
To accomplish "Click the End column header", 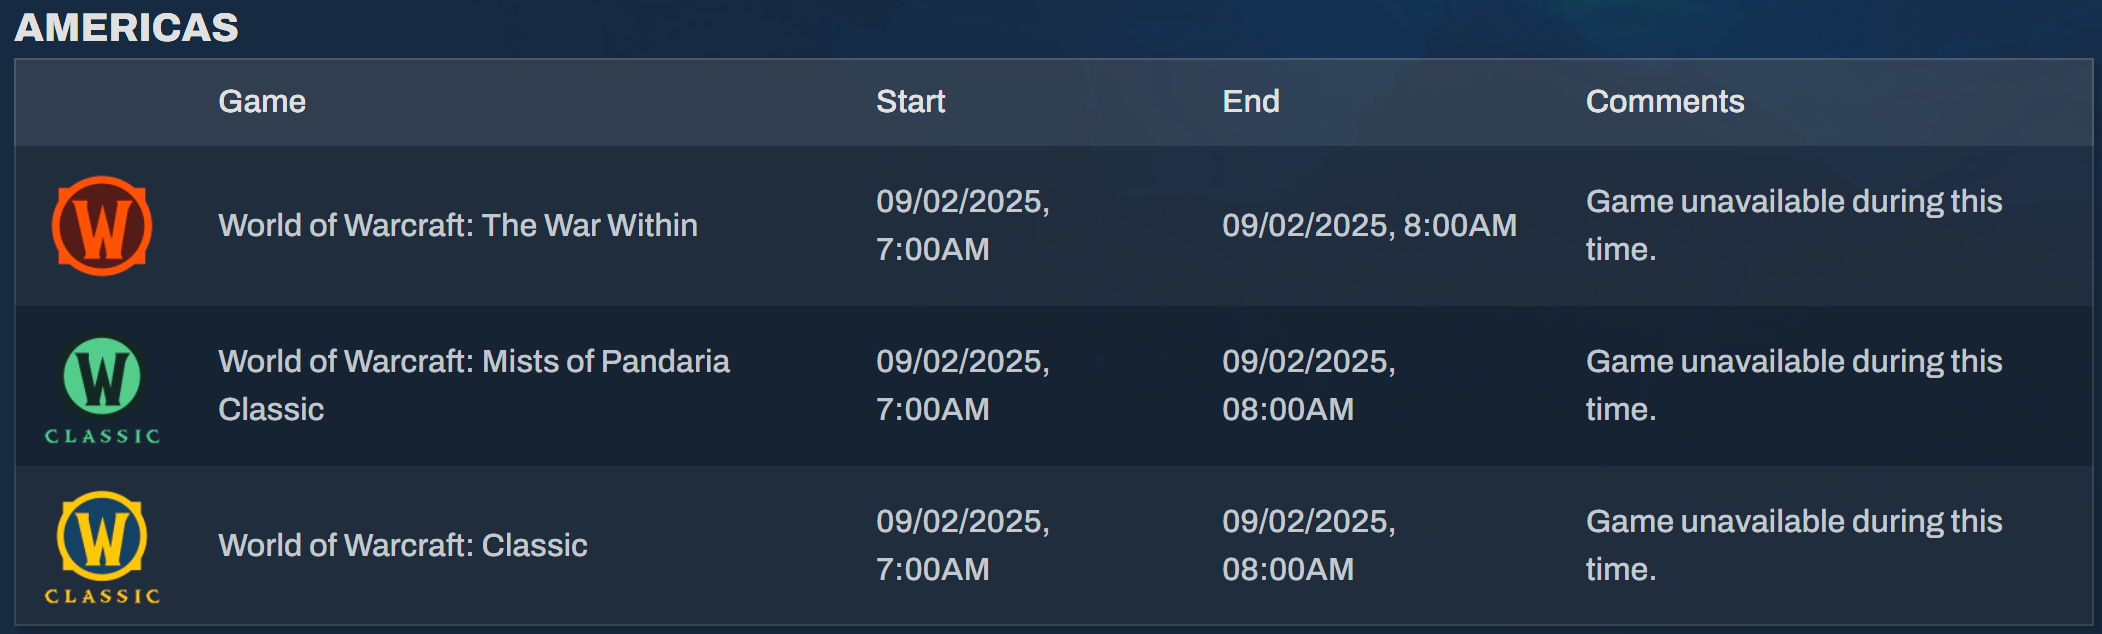I will (1251, 101).
